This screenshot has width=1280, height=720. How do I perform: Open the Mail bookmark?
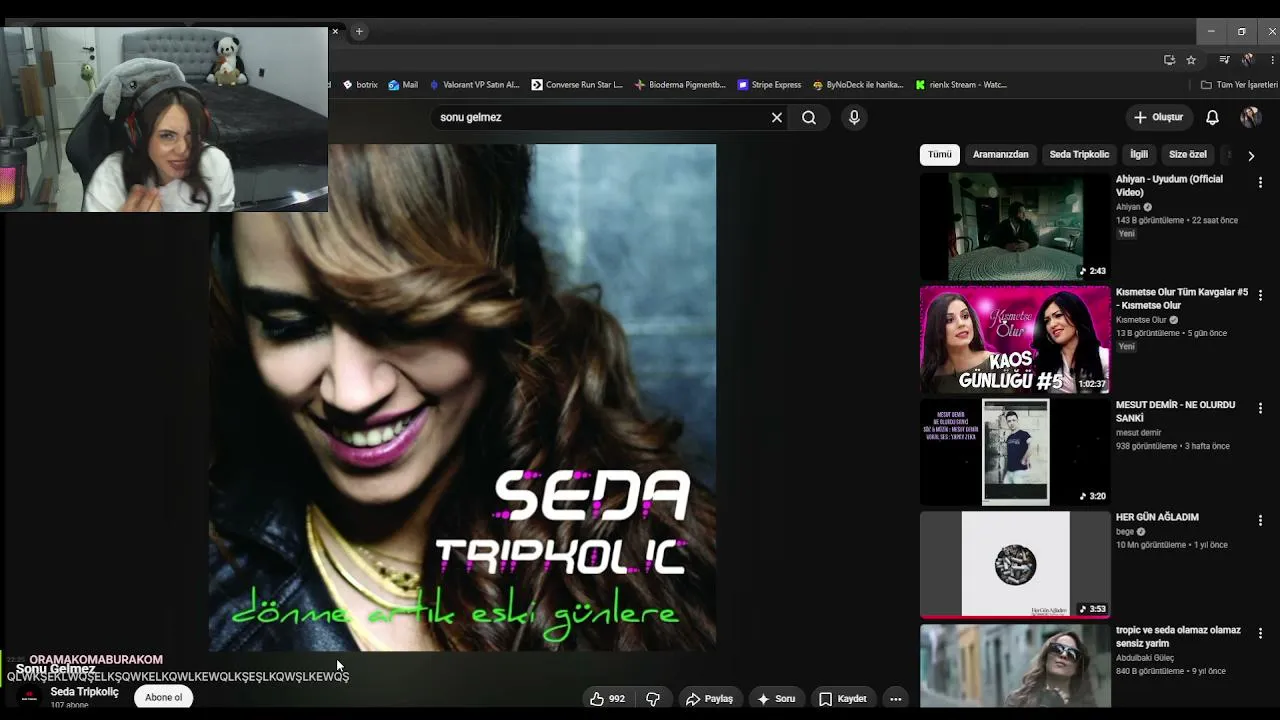pos(403,85)
